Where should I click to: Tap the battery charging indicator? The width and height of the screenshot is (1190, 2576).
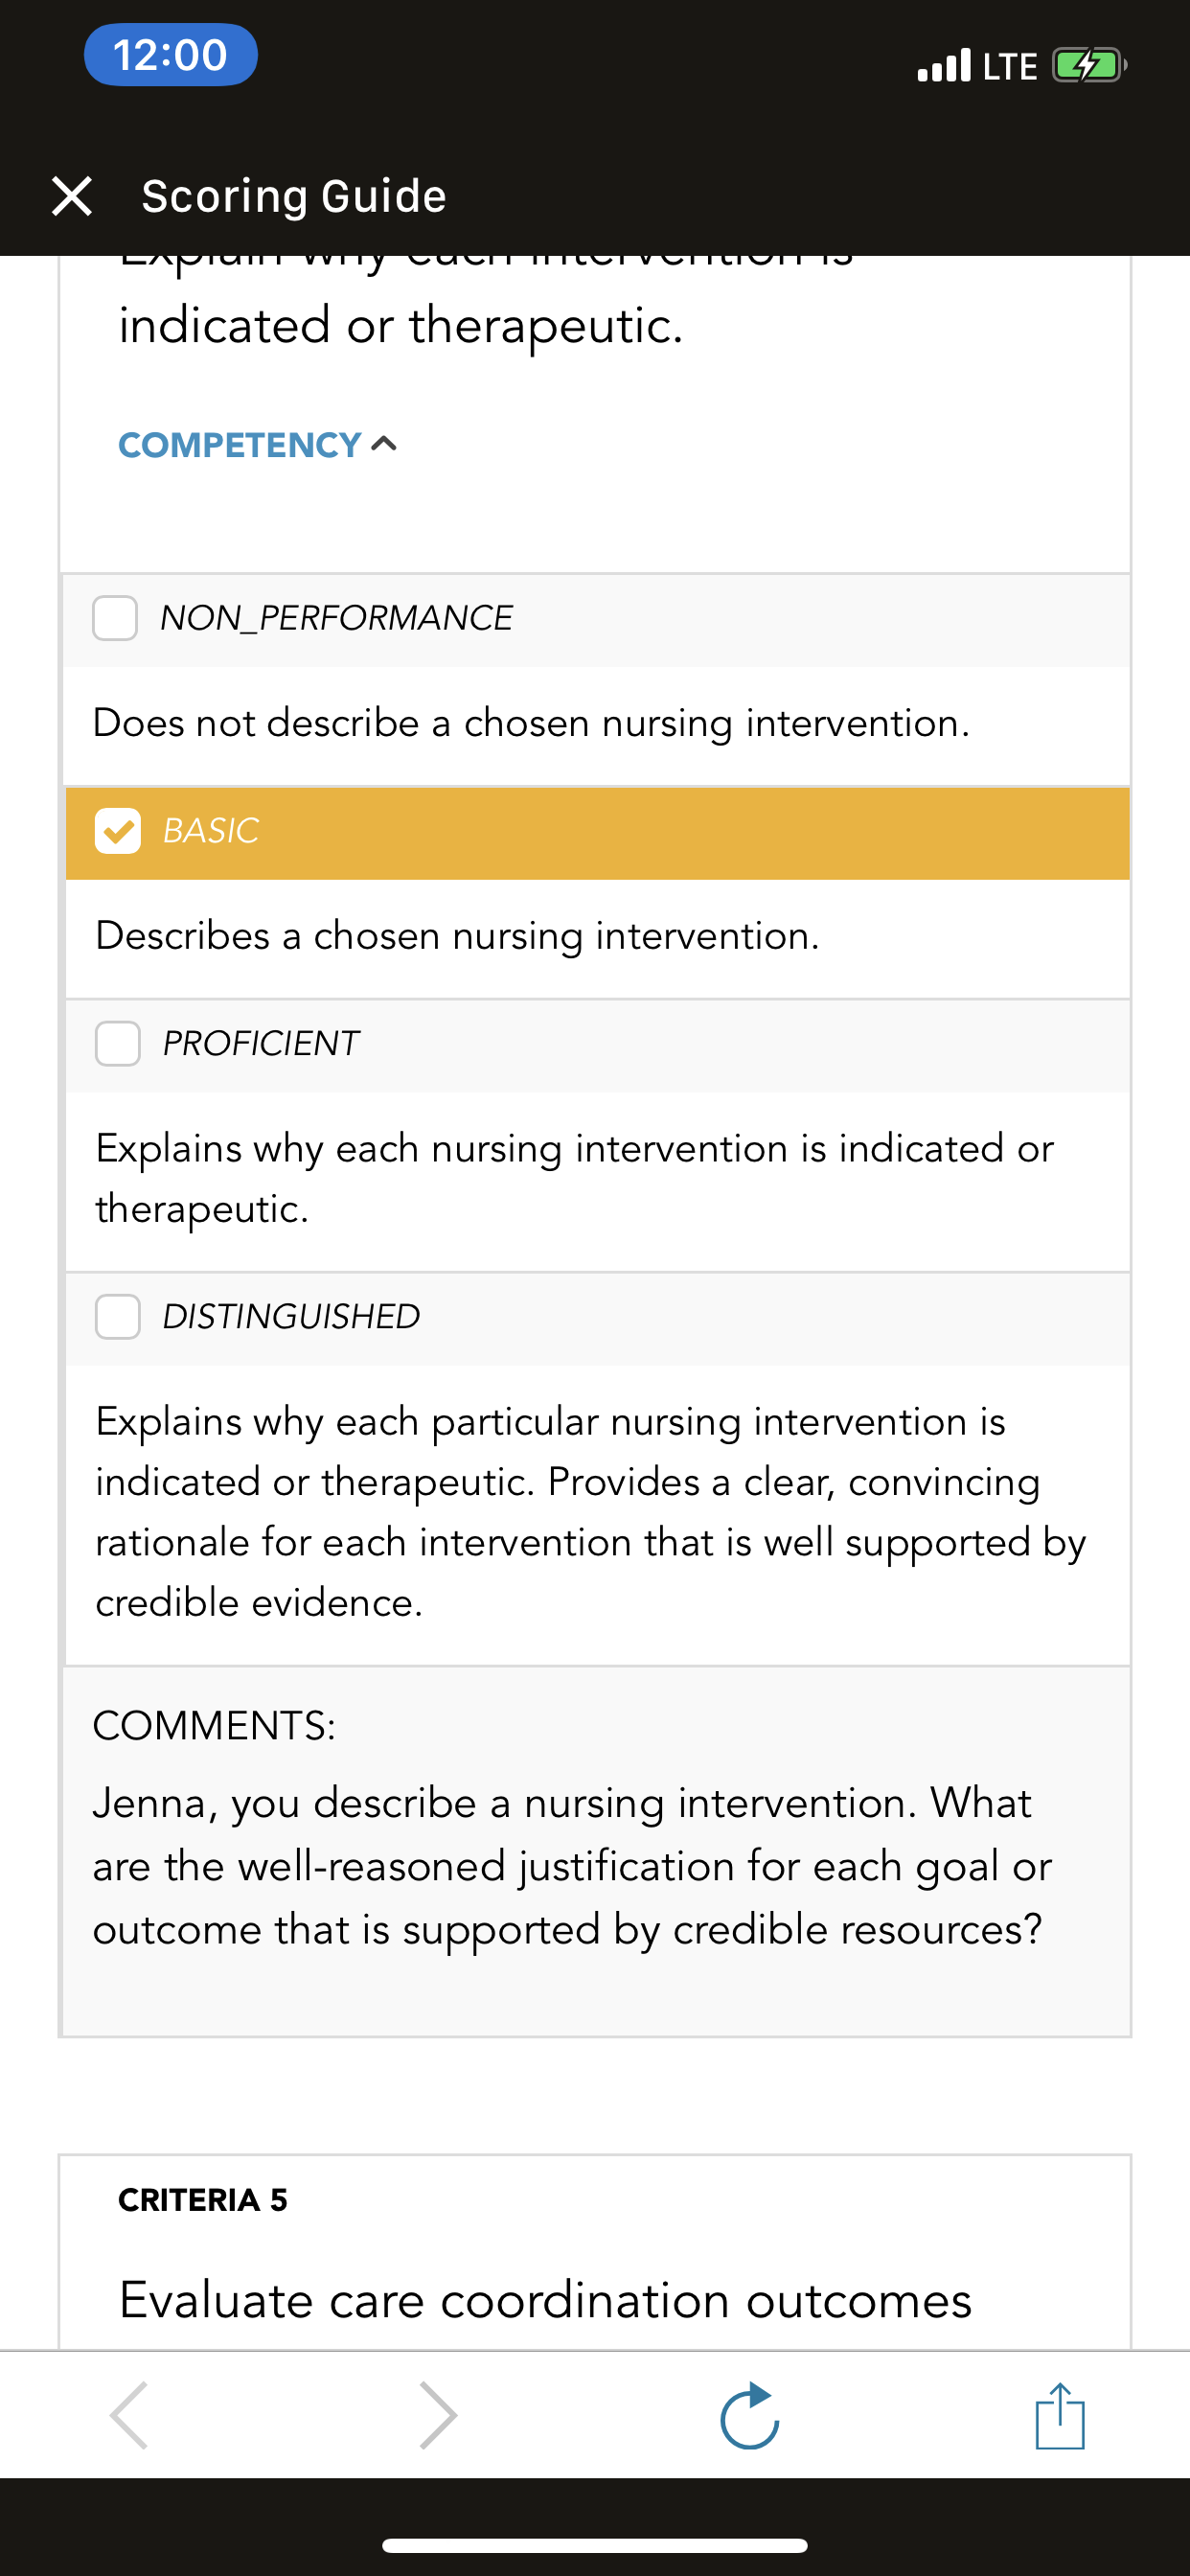tap(1089, 66)
